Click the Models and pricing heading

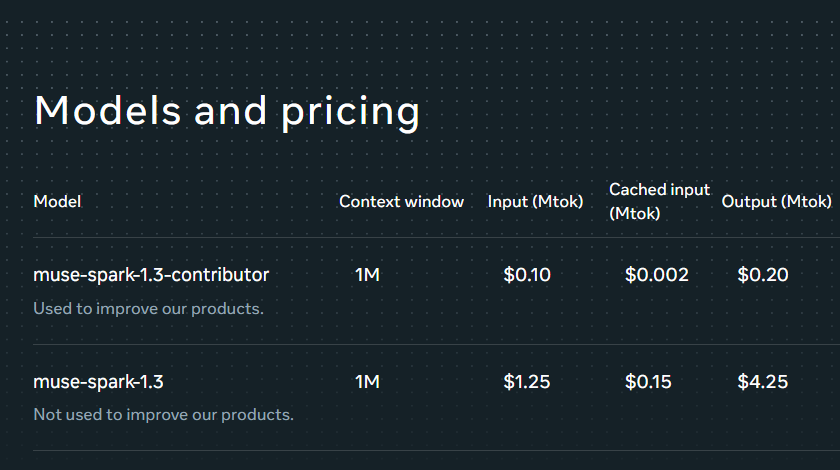click(227, 111)
